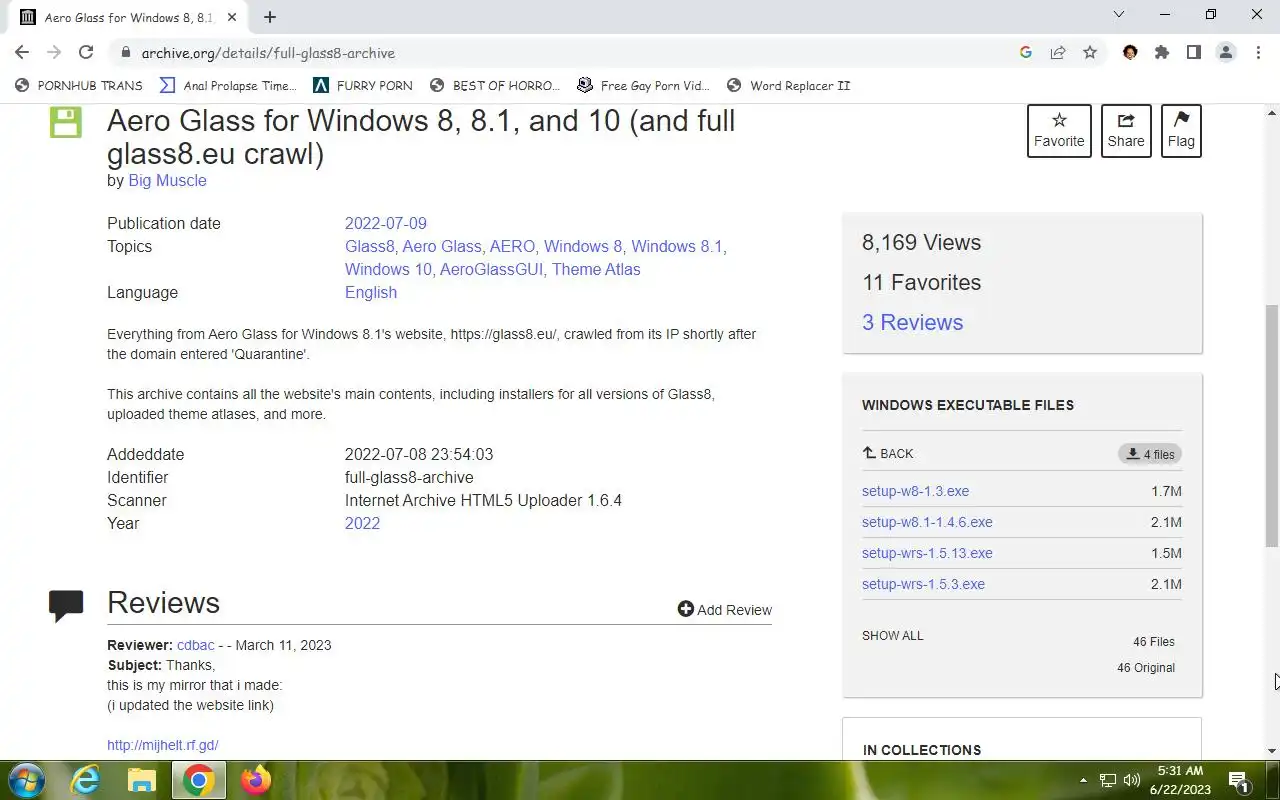This screenshot has width=1280, height=800.
Task: Launch Internet Explorer from the taskbar
Action: pos(85,780)
